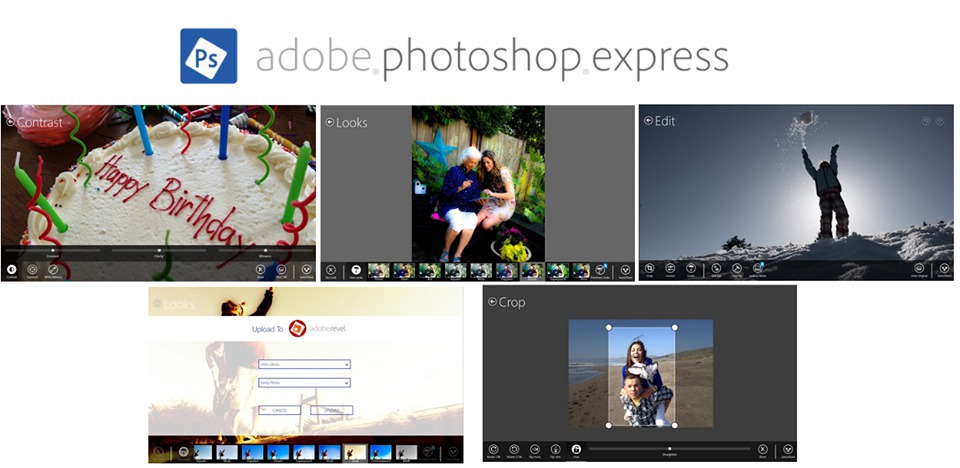The height and width of the screenshot is (468, 960).
Task: Click the undo arrow in the Edit screen top right
Action: pyautogui.click(x=926, y=121)
